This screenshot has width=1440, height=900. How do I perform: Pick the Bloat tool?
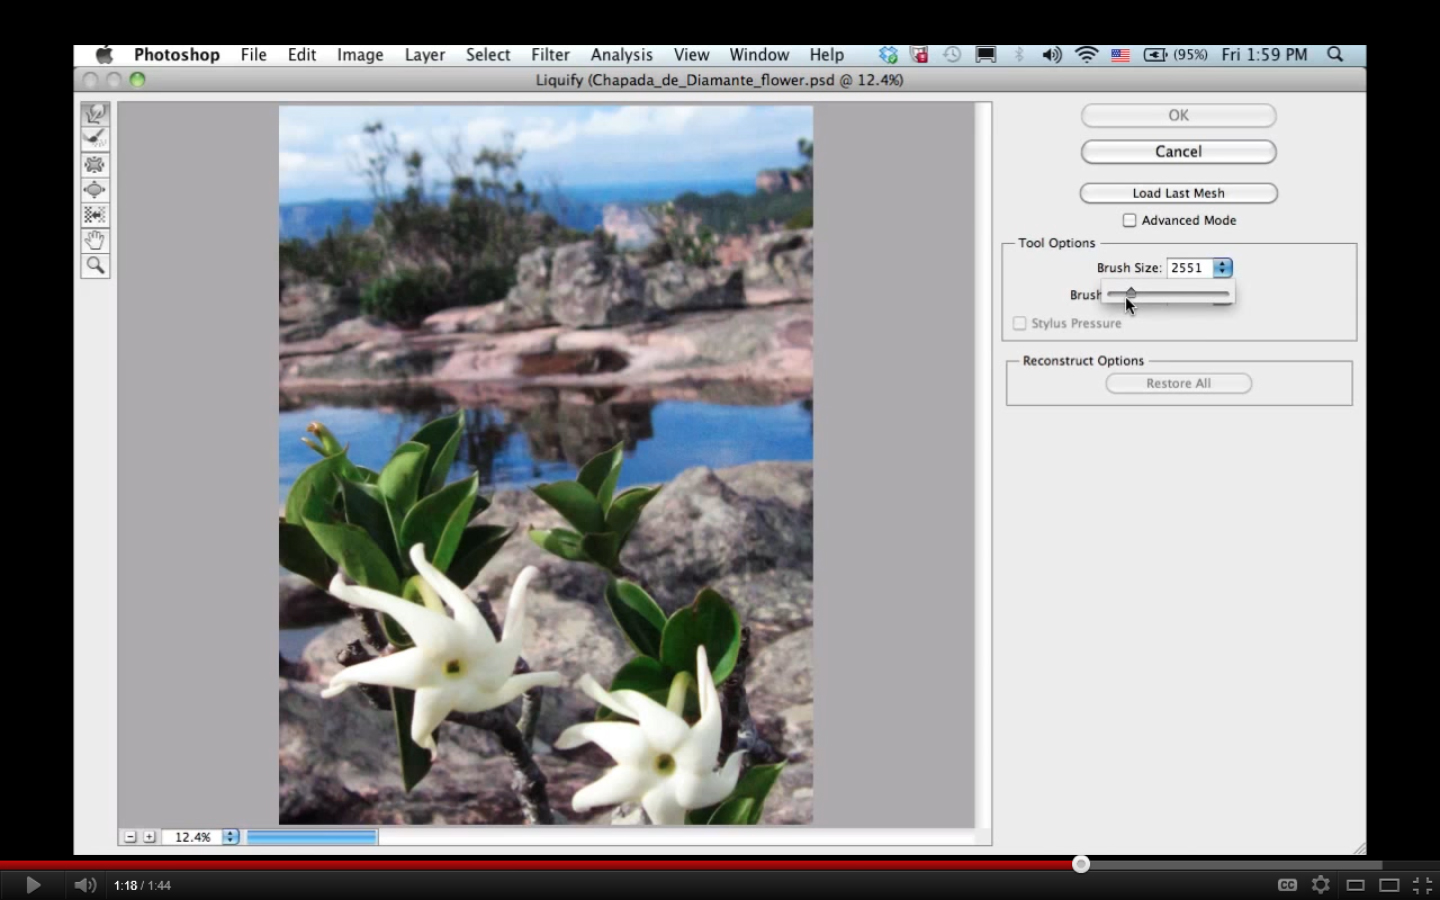pos(95,190)
